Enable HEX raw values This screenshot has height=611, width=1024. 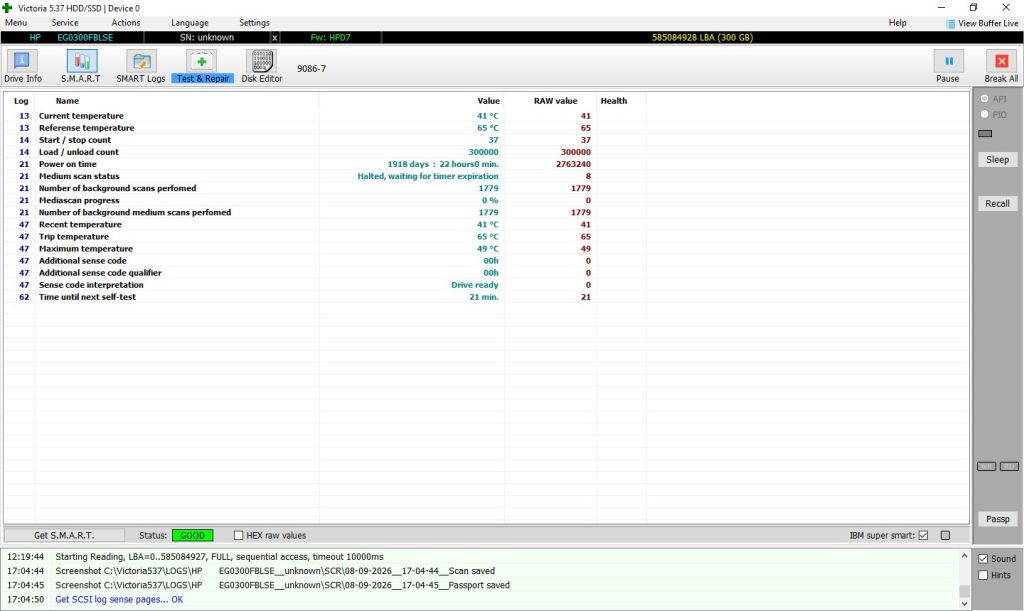point(238,535)
